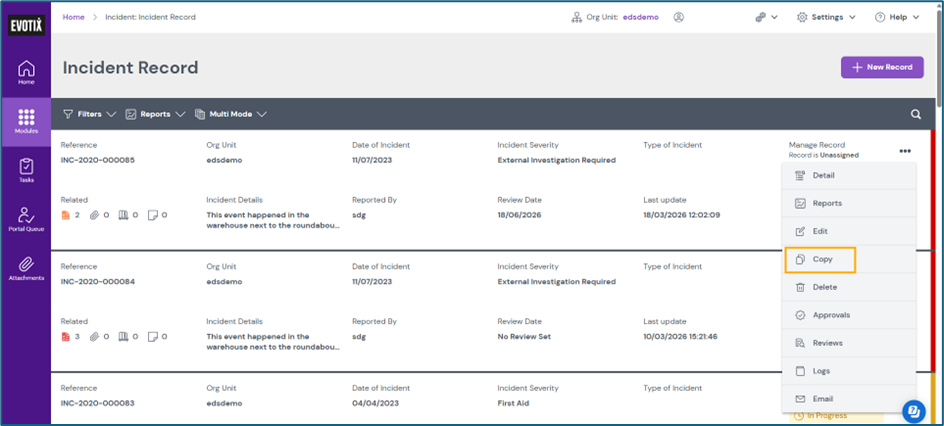Open the chat help bubble
This screenshot has width=944, height=426.
click(913, 410)
